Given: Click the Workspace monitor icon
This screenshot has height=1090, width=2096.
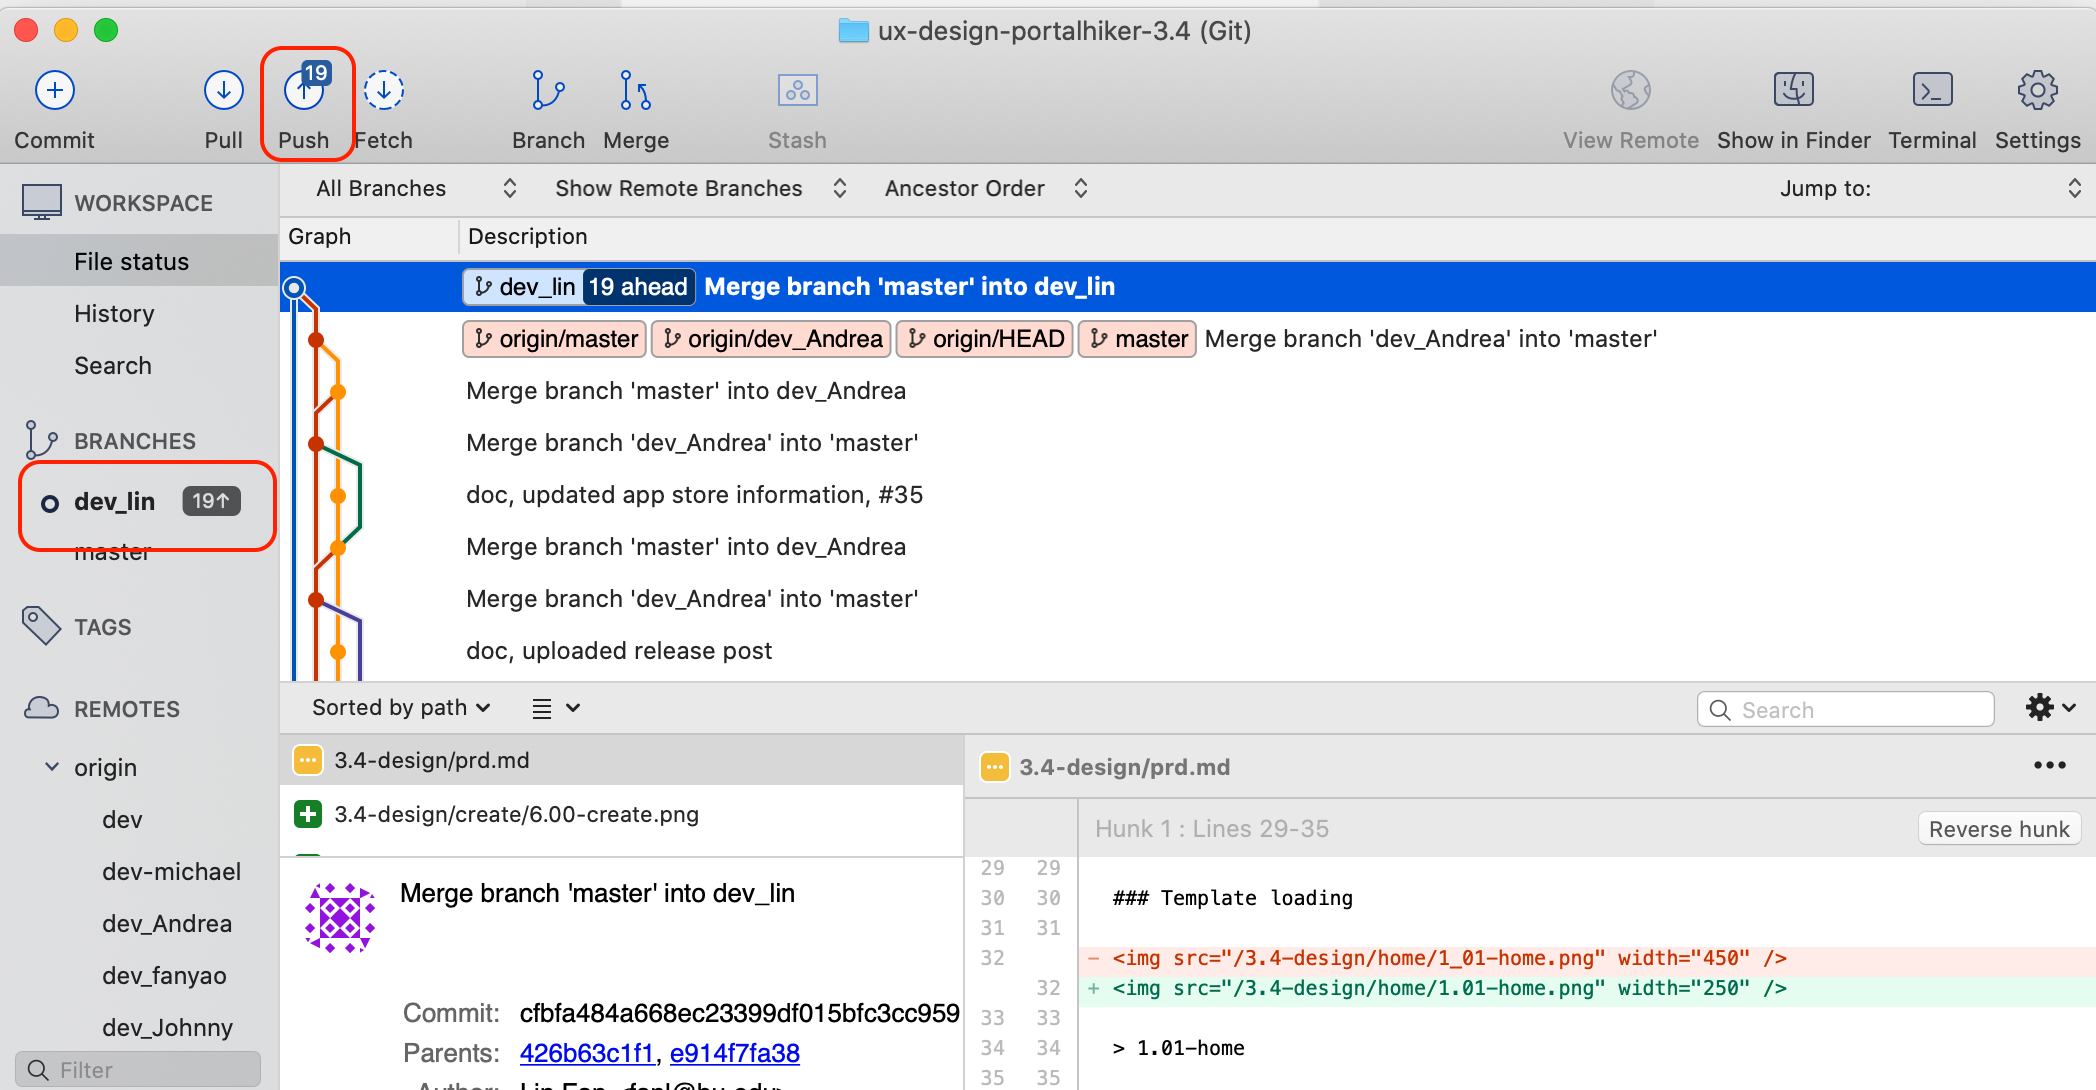Looking at the screenshot, I should pyautogui.click(x=42, y=203).
